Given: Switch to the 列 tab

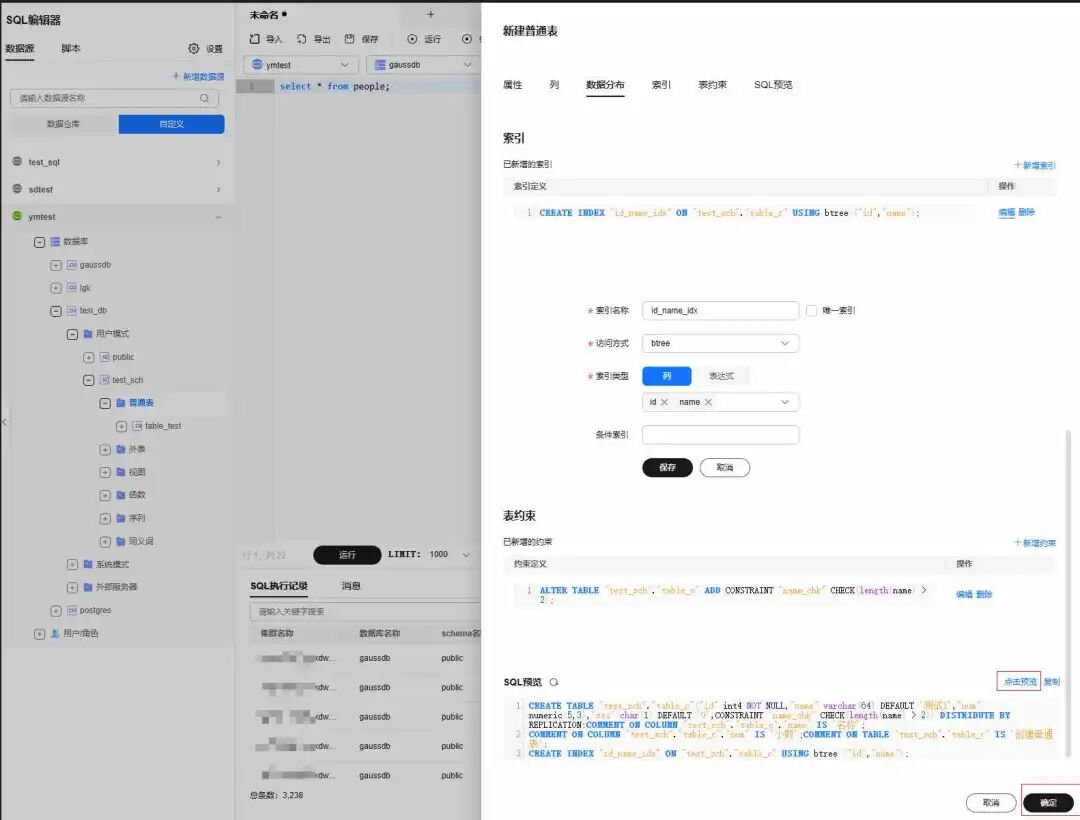Looking at the screenshot, I should pos(554,85).
